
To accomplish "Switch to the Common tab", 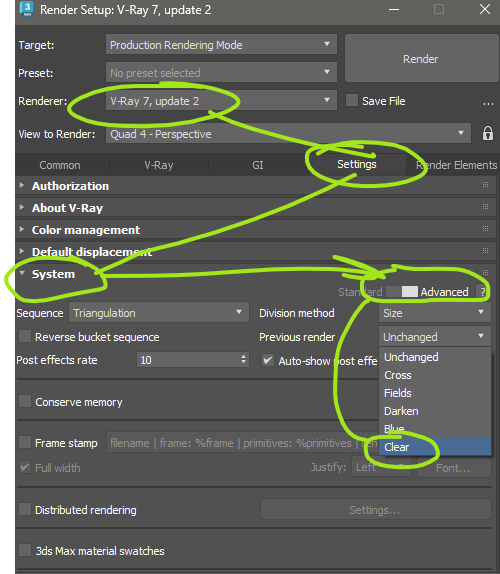I will coord(60,165).
